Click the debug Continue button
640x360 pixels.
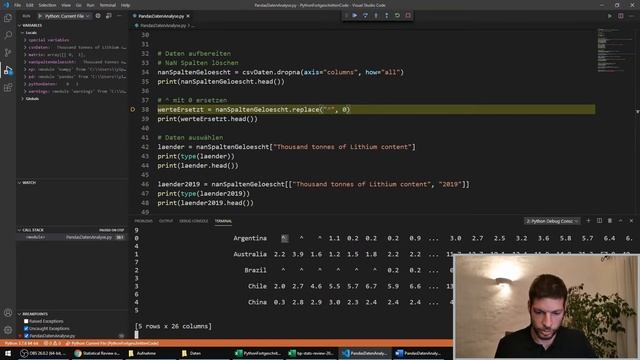pyautogui.click(x=355, y=16)
